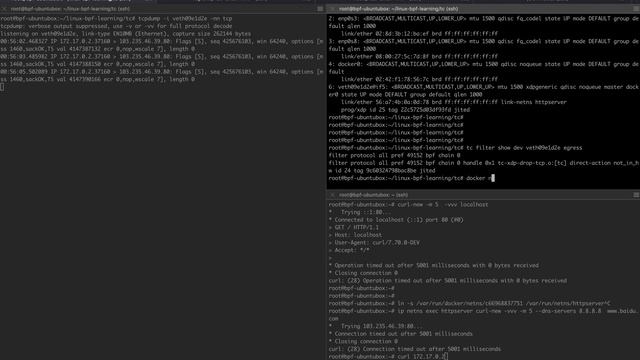The image size is (640, 360).
Task: Click '> GET / HTTP/1.1' line
Action: [x=353, y=227]
